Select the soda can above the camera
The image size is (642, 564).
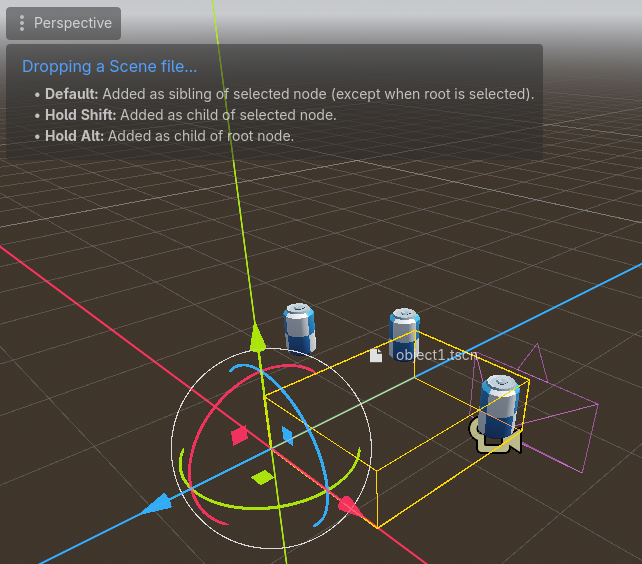point(499,406)
